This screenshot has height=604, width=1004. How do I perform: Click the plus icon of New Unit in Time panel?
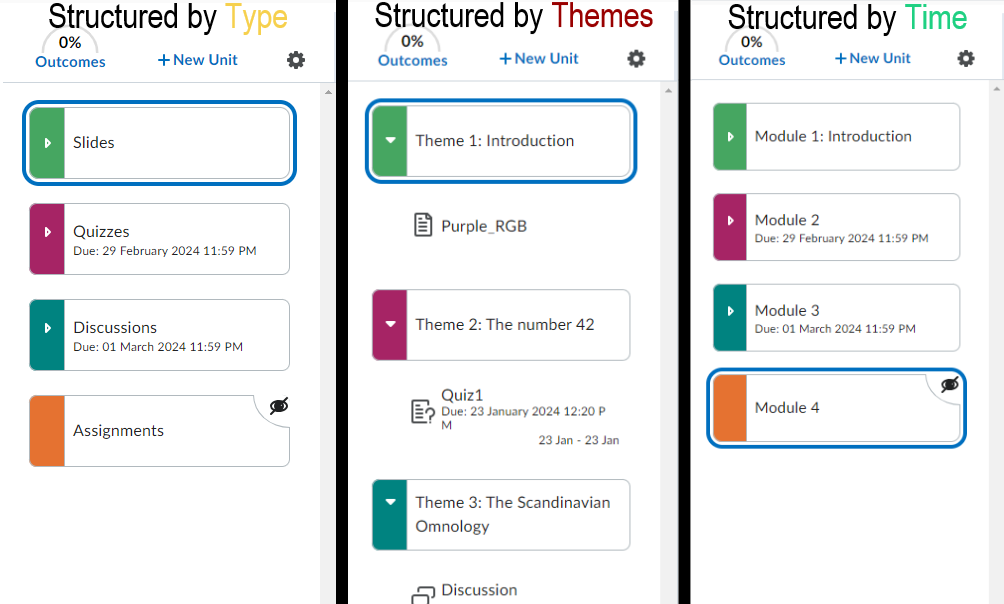pos(841,58)
